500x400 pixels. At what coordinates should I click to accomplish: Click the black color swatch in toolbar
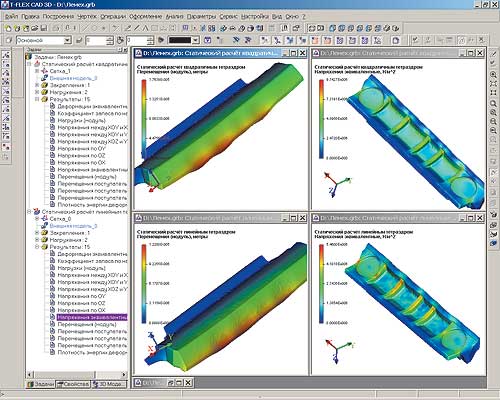click(180, 40)
